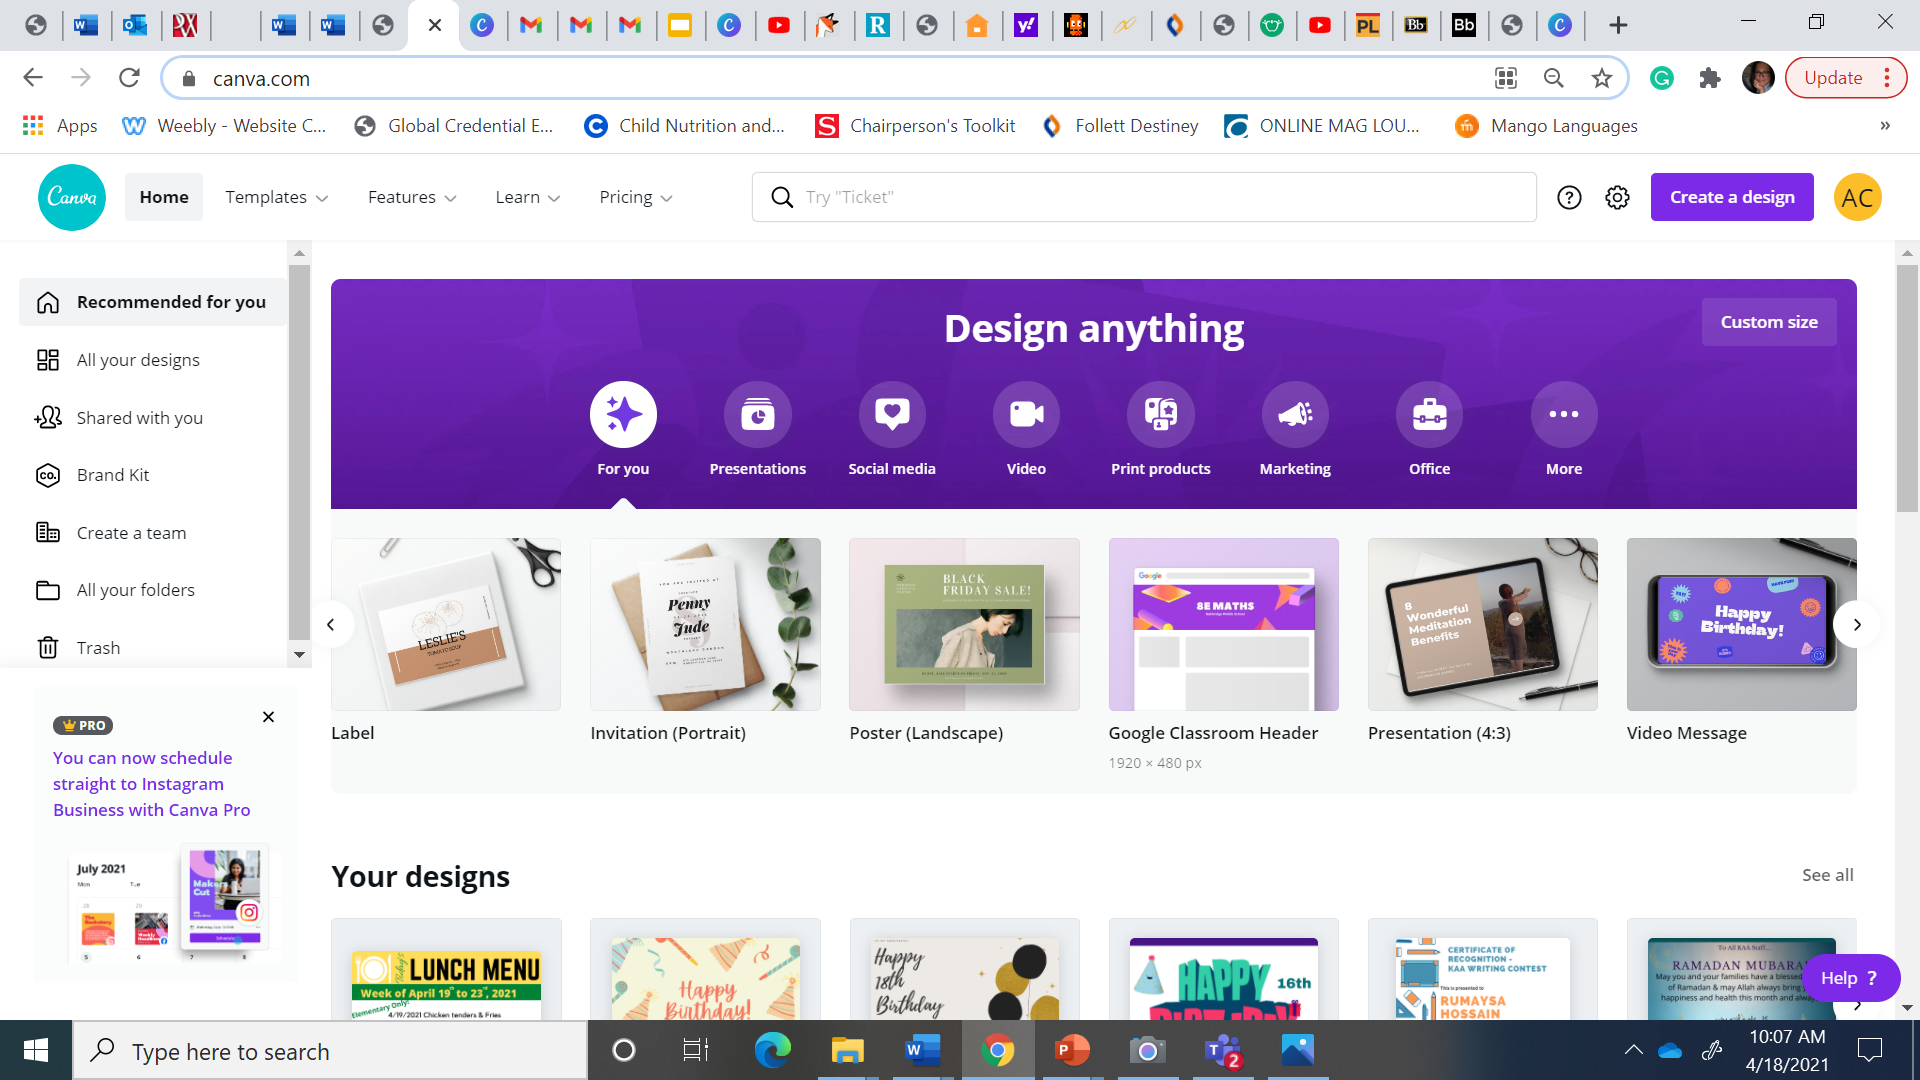Select the Video design type icon
1920x1080 pixels.
click(1025, 413)
